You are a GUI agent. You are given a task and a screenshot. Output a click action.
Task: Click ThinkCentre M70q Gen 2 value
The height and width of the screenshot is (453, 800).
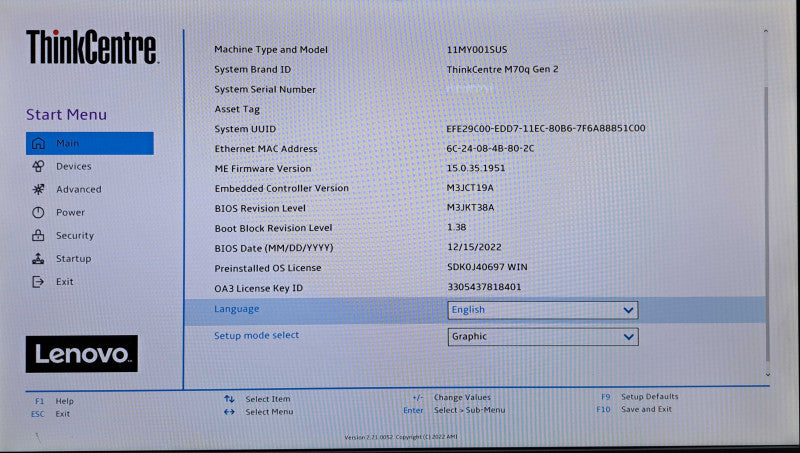click(503, 69)
